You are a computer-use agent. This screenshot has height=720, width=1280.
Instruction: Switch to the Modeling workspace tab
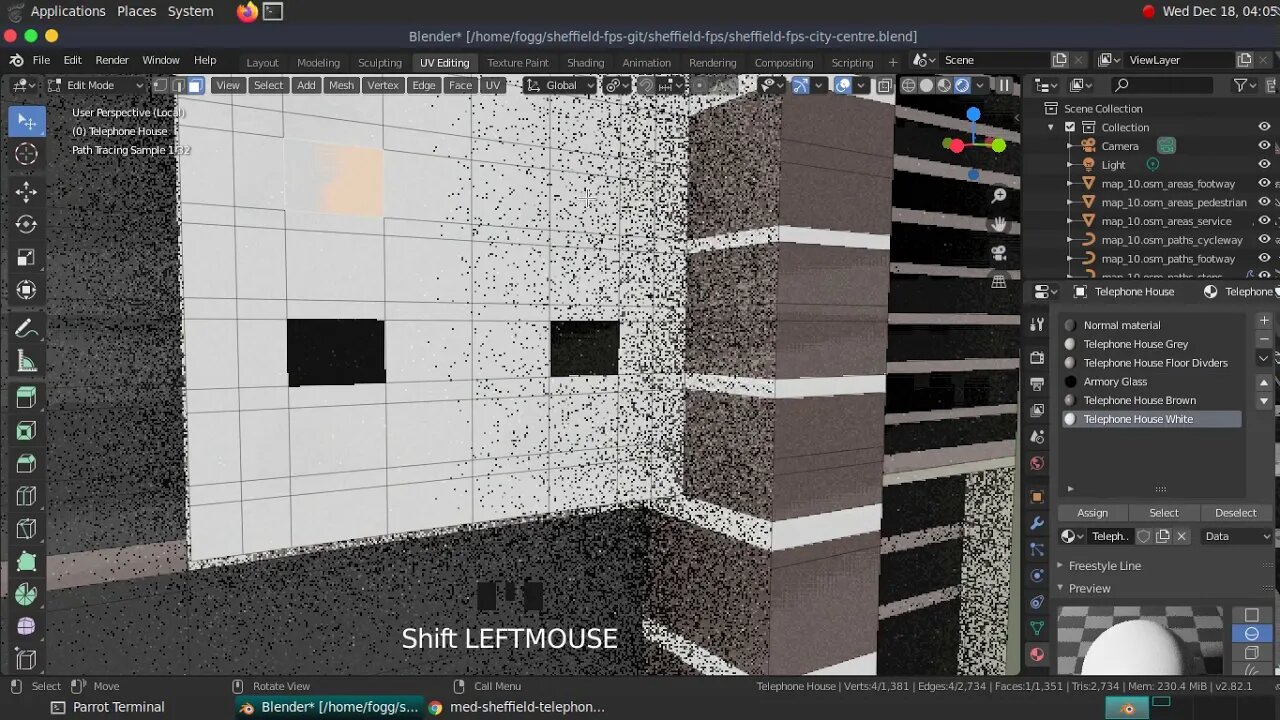[318, 62]
